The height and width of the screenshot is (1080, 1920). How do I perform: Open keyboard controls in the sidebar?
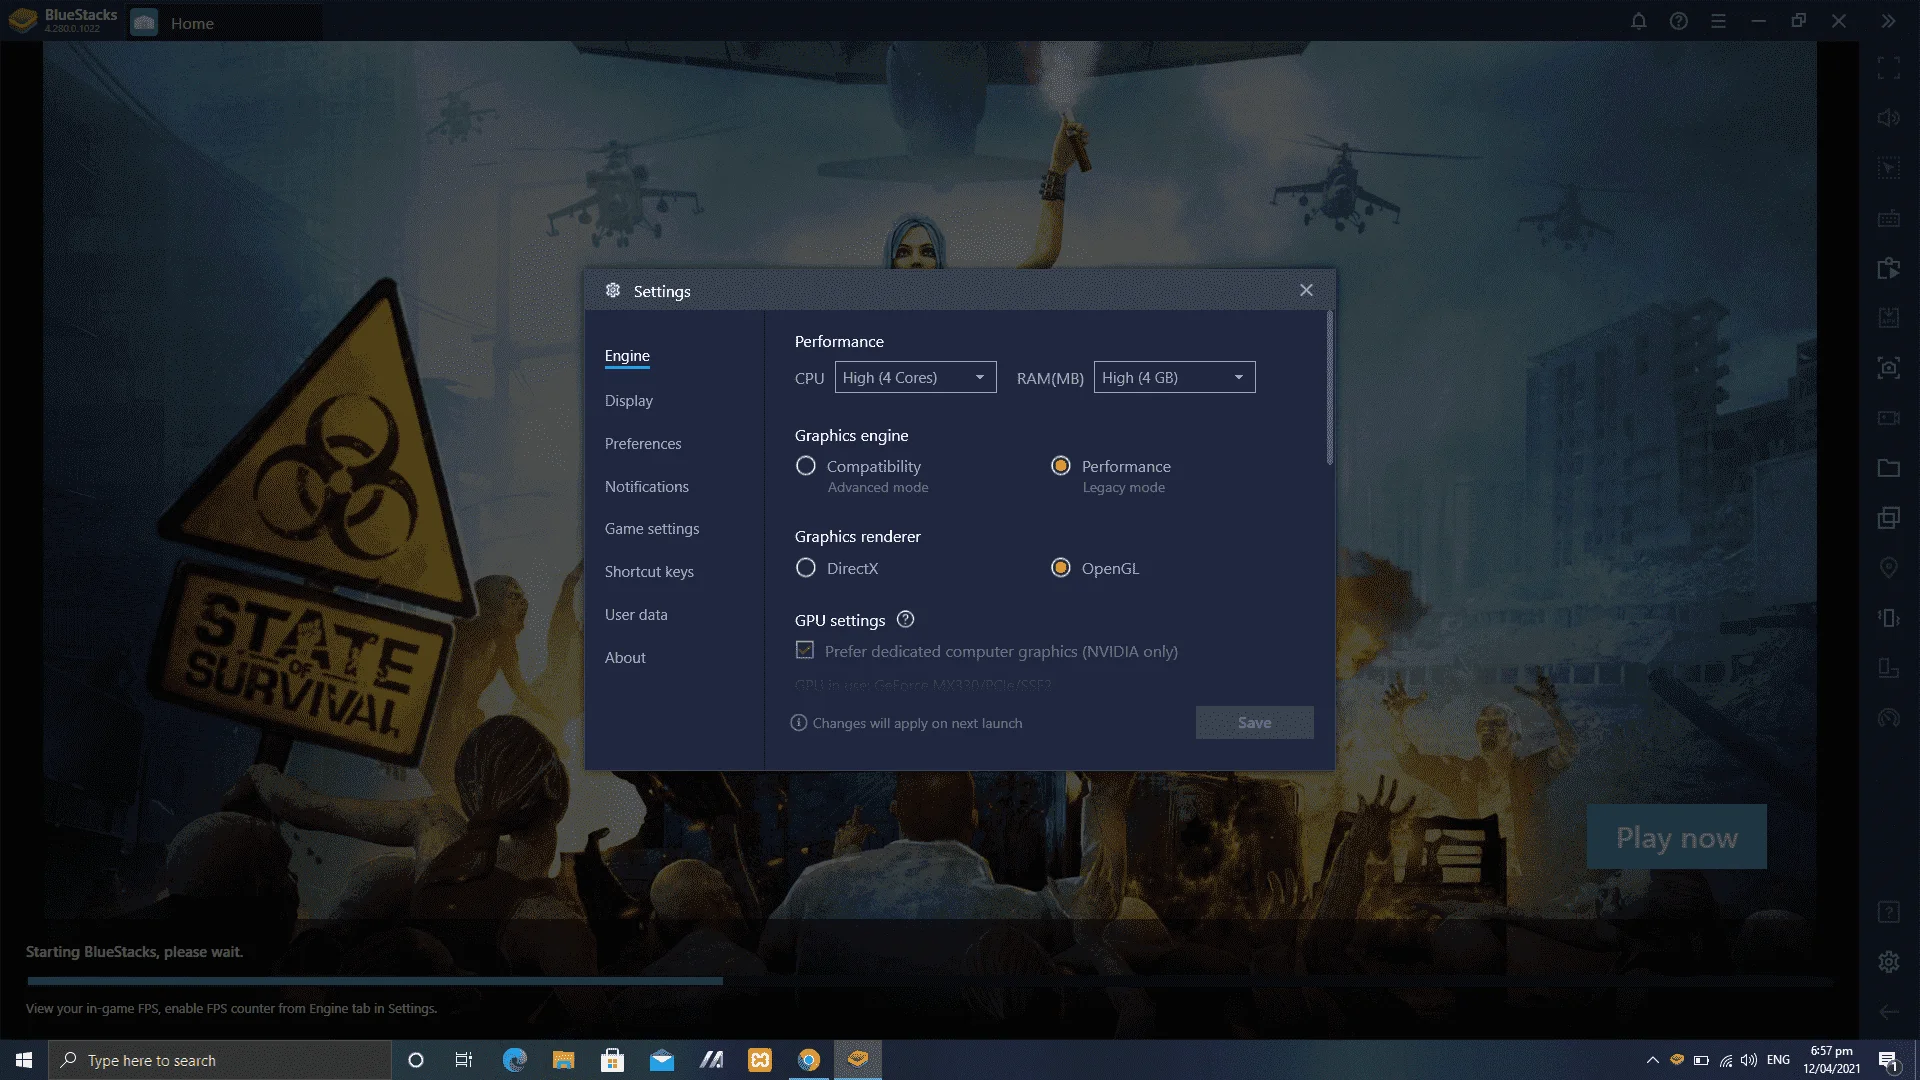click(1889, 218)
